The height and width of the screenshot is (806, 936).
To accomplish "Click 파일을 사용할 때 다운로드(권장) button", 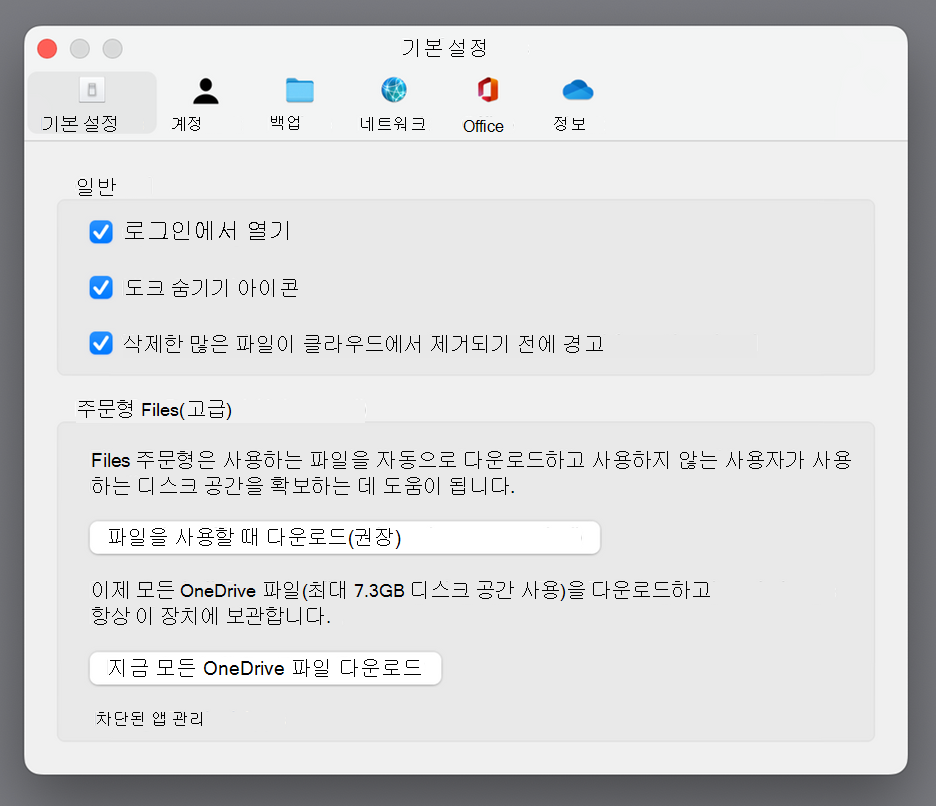I will tap(344, 537).
